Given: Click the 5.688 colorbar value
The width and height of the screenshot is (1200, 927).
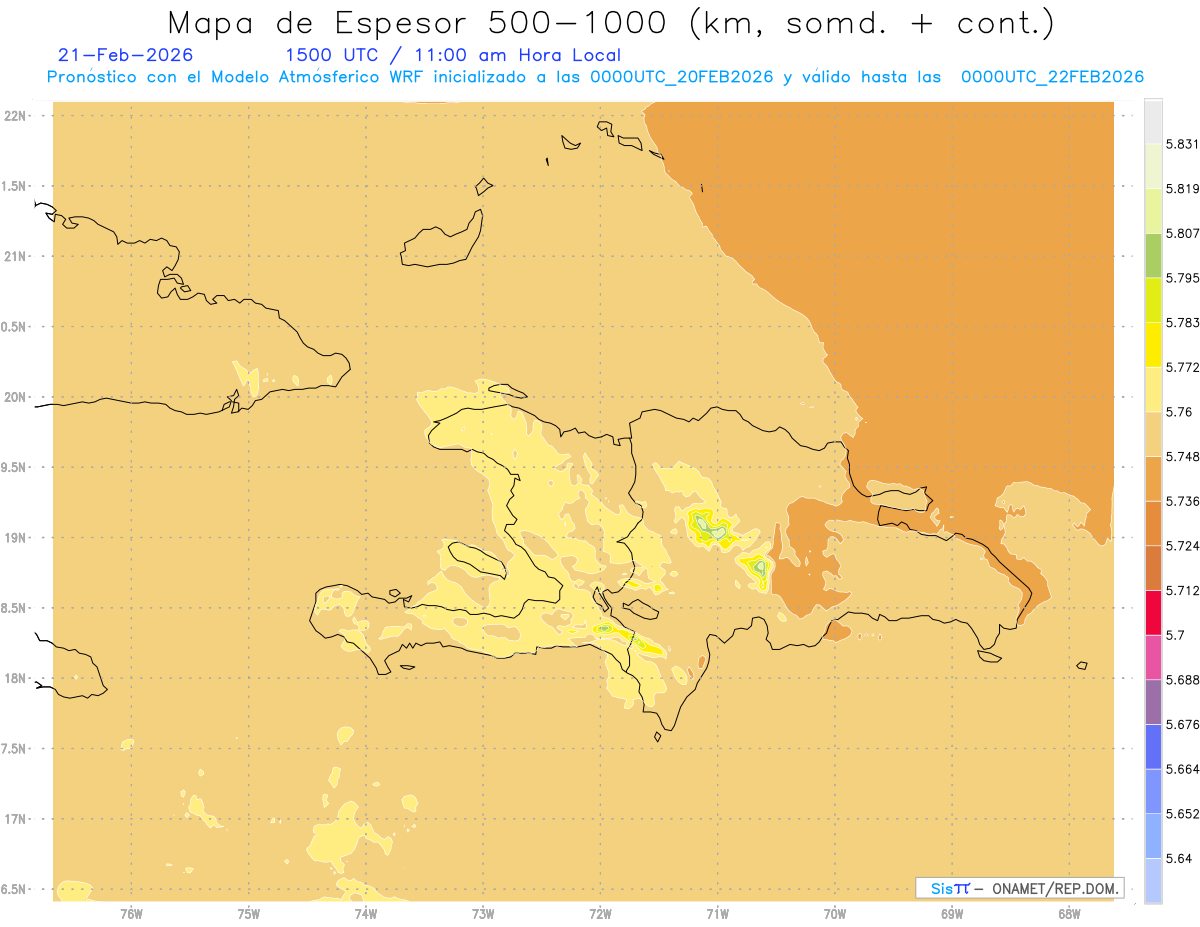Looking at the screenshot, I should [x=1182, y=680].
